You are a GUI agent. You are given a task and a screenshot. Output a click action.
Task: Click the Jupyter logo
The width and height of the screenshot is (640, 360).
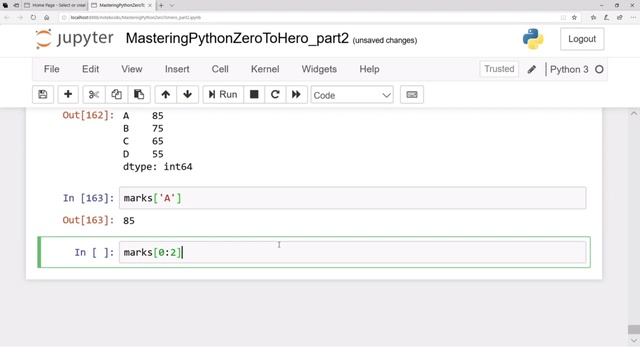click(x=74, y=39)
